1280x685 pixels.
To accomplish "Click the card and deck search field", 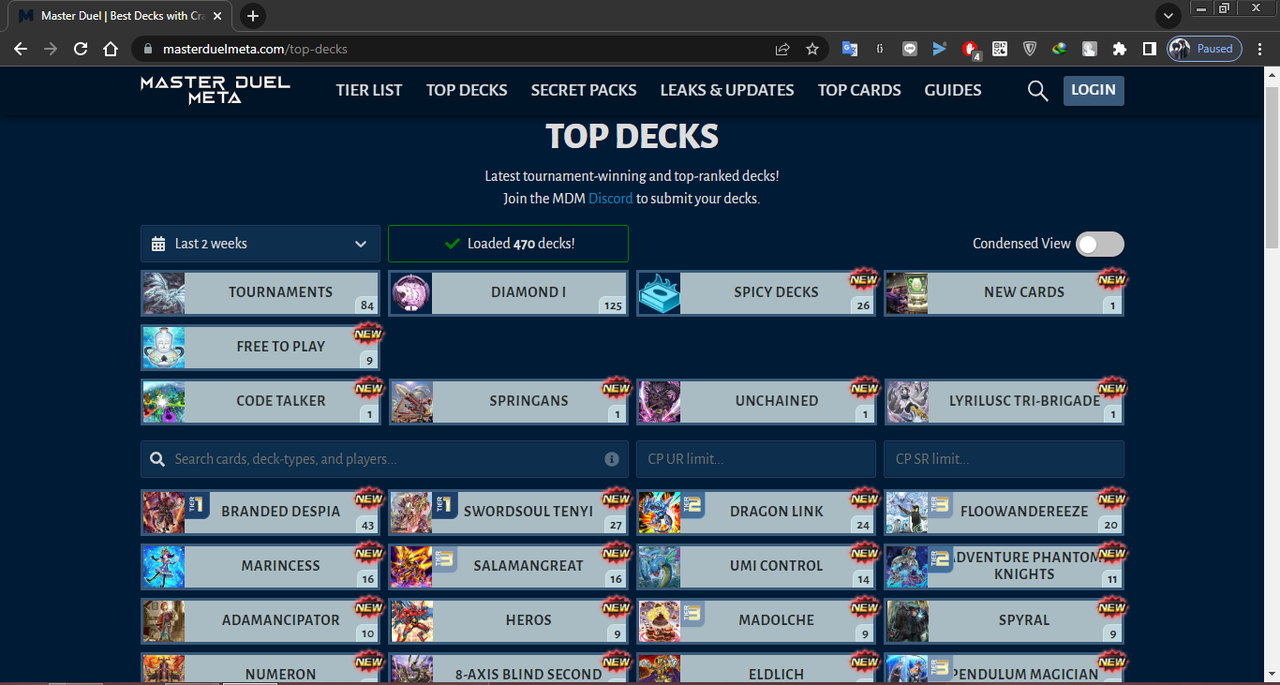I will (385, 459).
